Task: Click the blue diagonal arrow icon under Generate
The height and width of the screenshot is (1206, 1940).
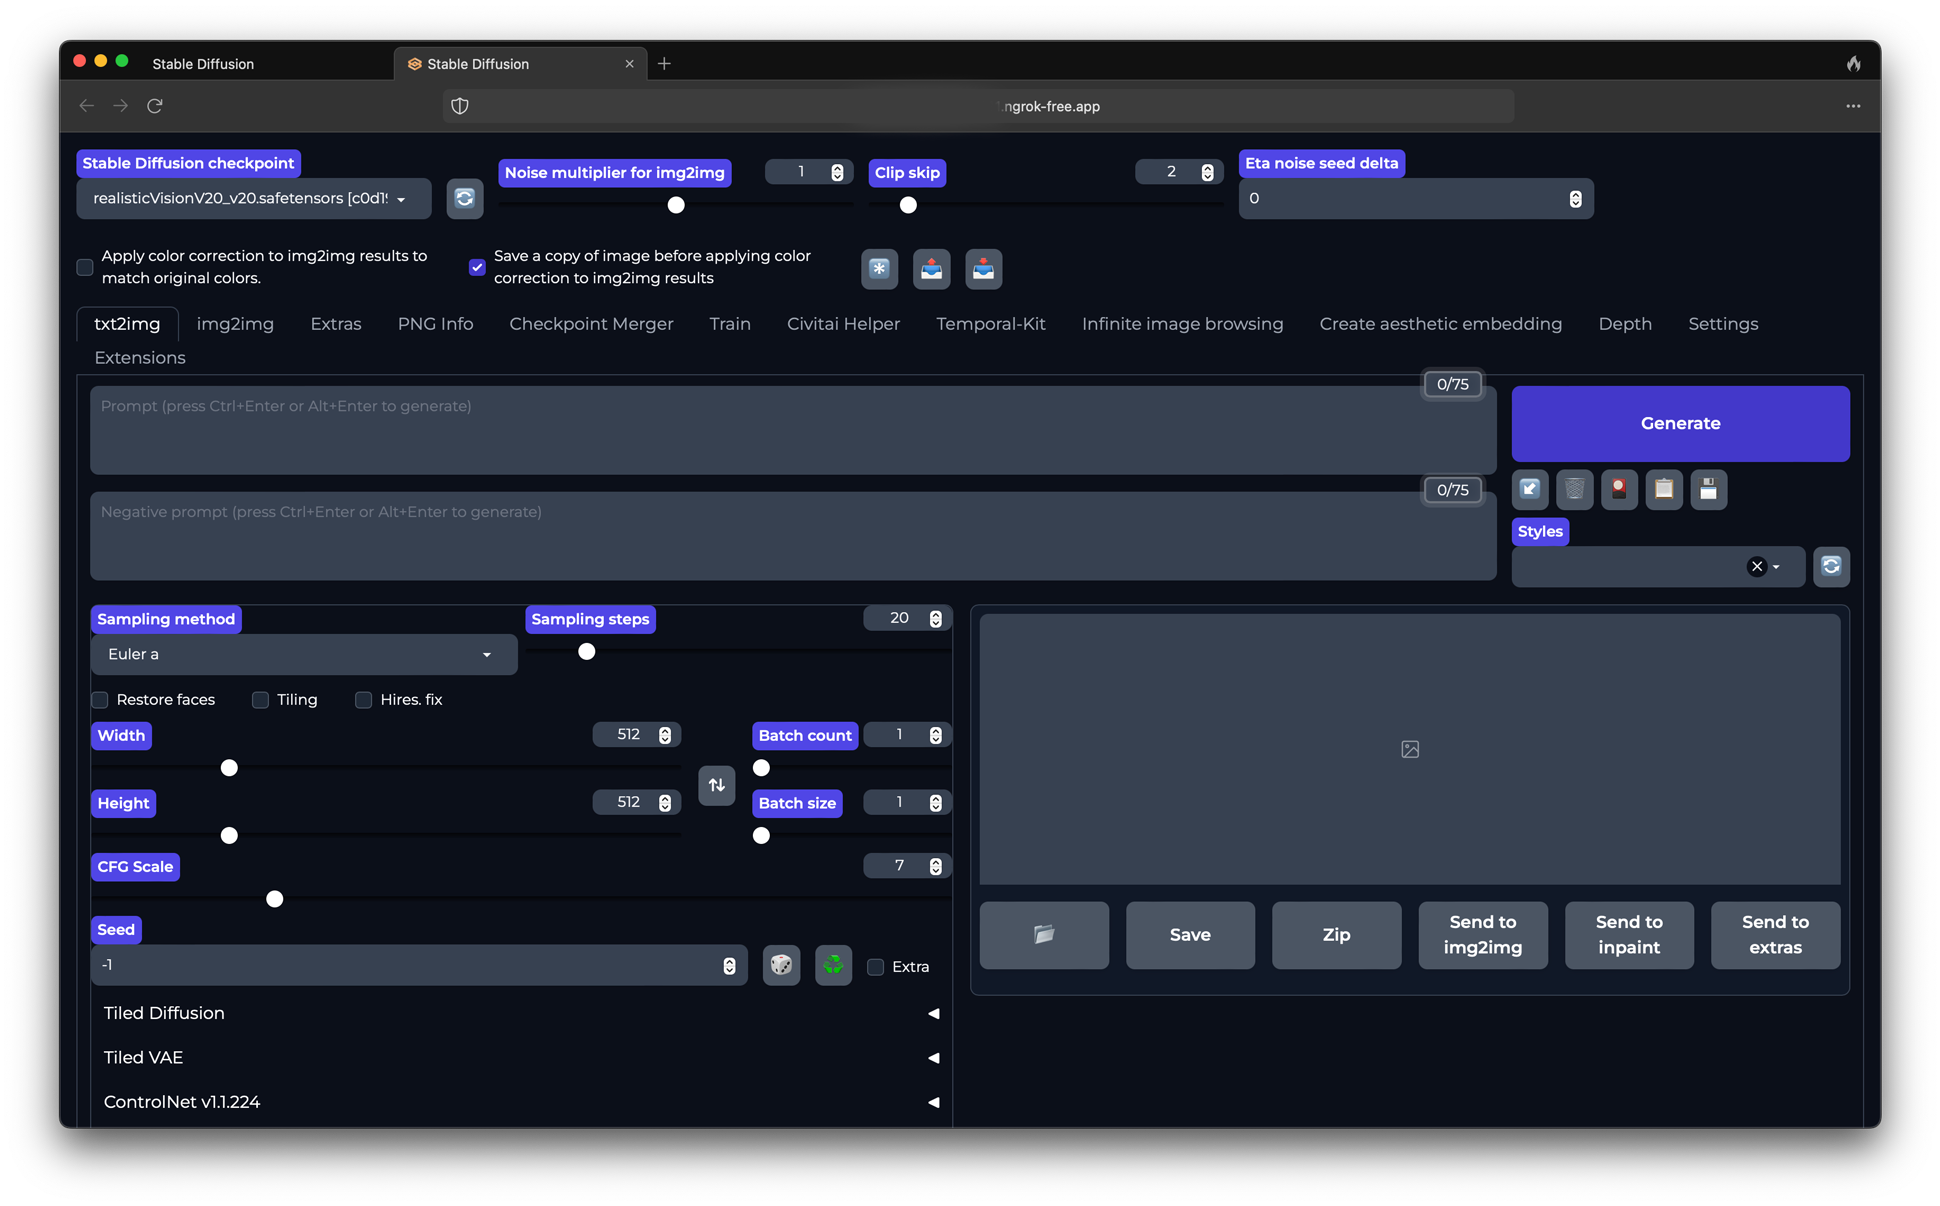Action: (1530, 489)
